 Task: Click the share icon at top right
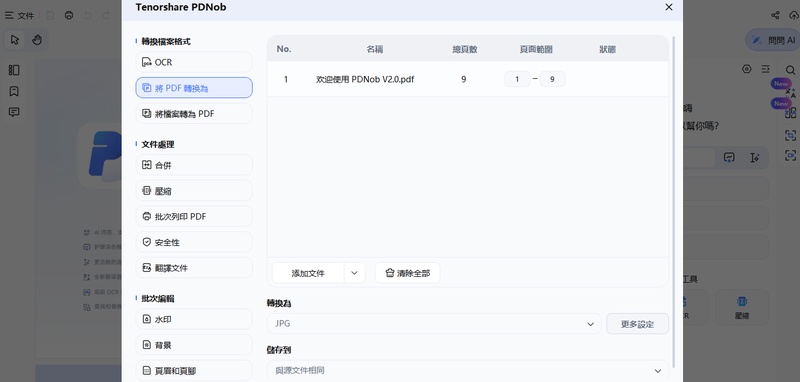tap(775, 15)
